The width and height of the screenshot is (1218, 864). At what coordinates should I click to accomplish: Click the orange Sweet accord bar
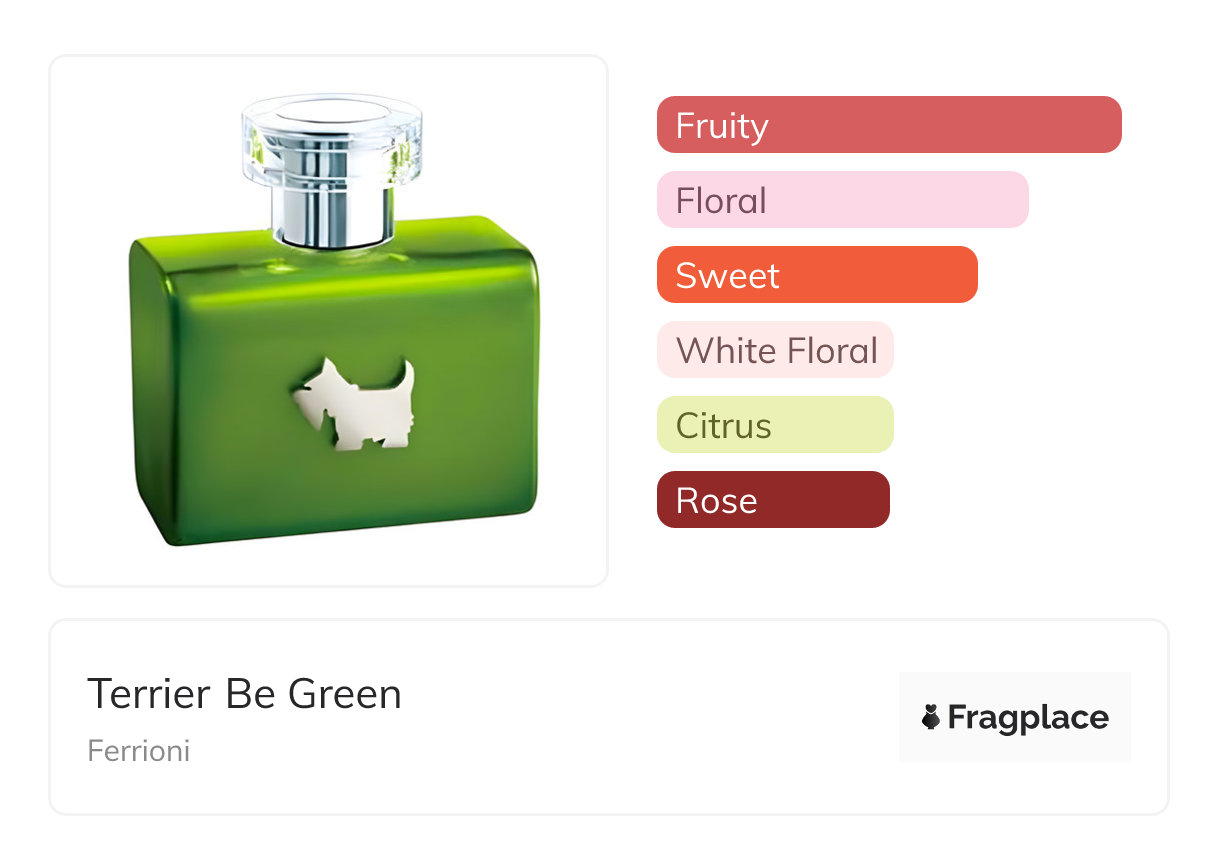[816, 275]
